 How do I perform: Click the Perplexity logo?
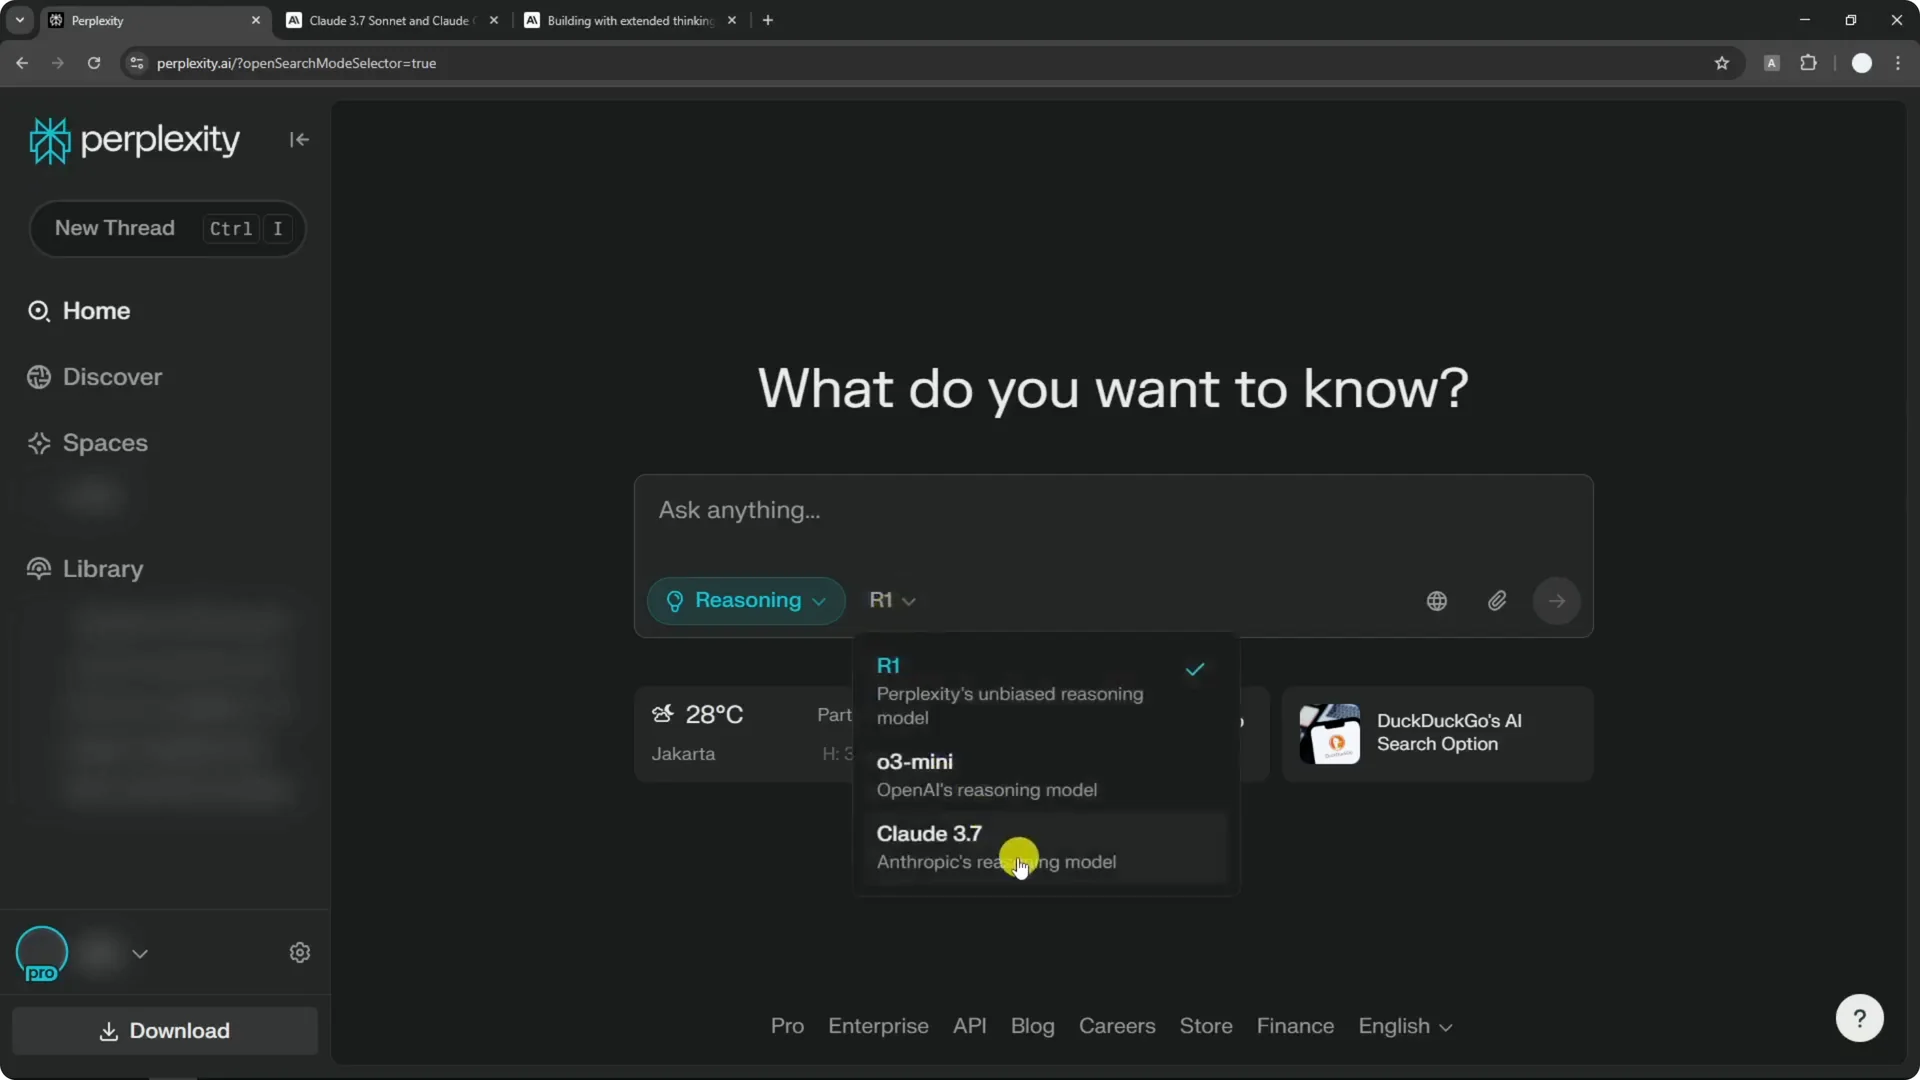(x=135, y=140)
